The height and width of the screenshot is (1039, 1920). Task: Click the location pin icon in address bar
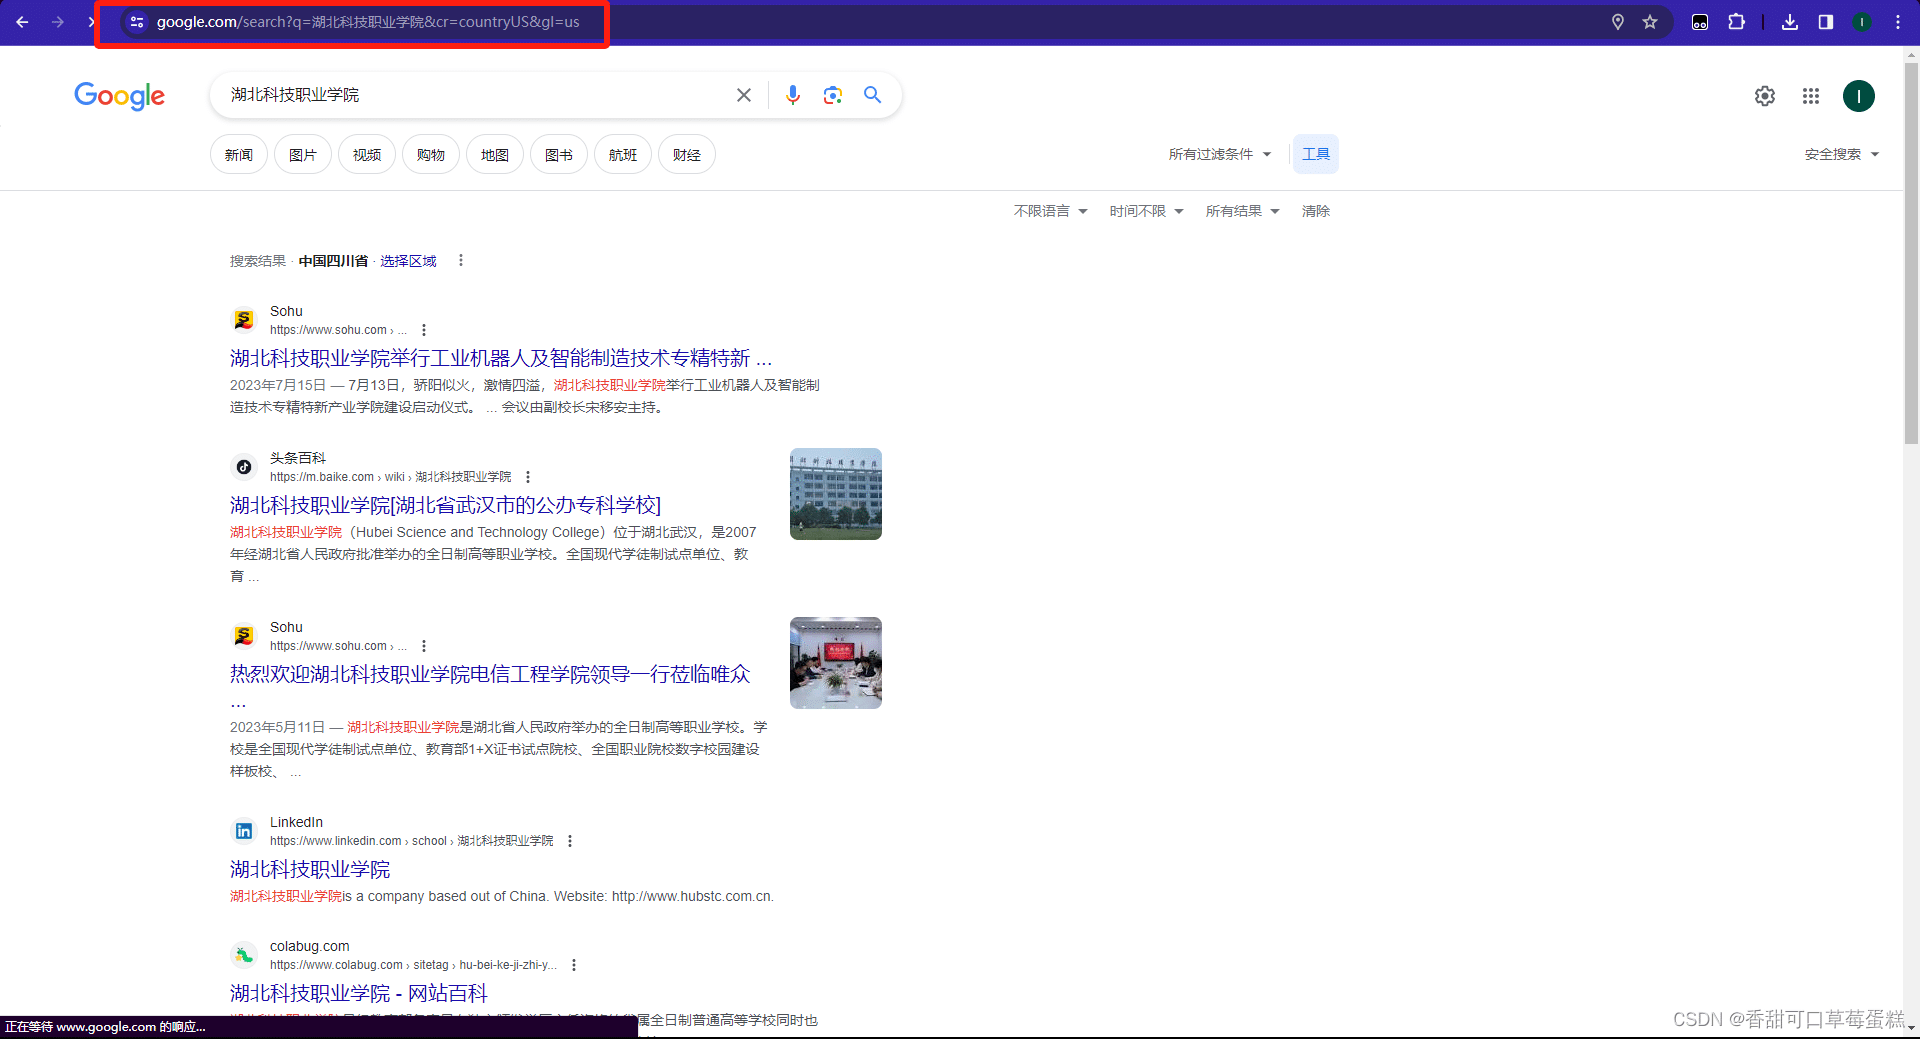coord(1617,22)
